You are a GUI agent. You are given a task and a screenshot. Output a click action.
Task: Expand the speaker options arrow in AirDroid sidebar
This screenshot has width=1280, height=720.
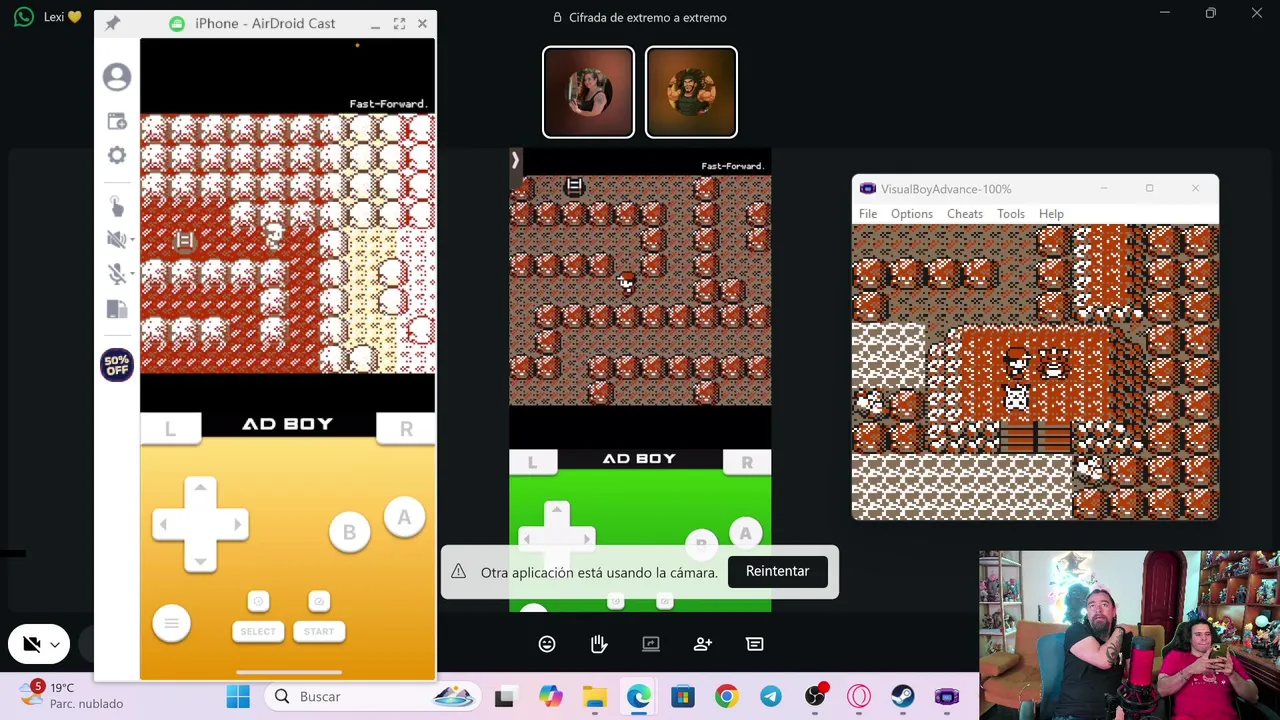(131, 240)
